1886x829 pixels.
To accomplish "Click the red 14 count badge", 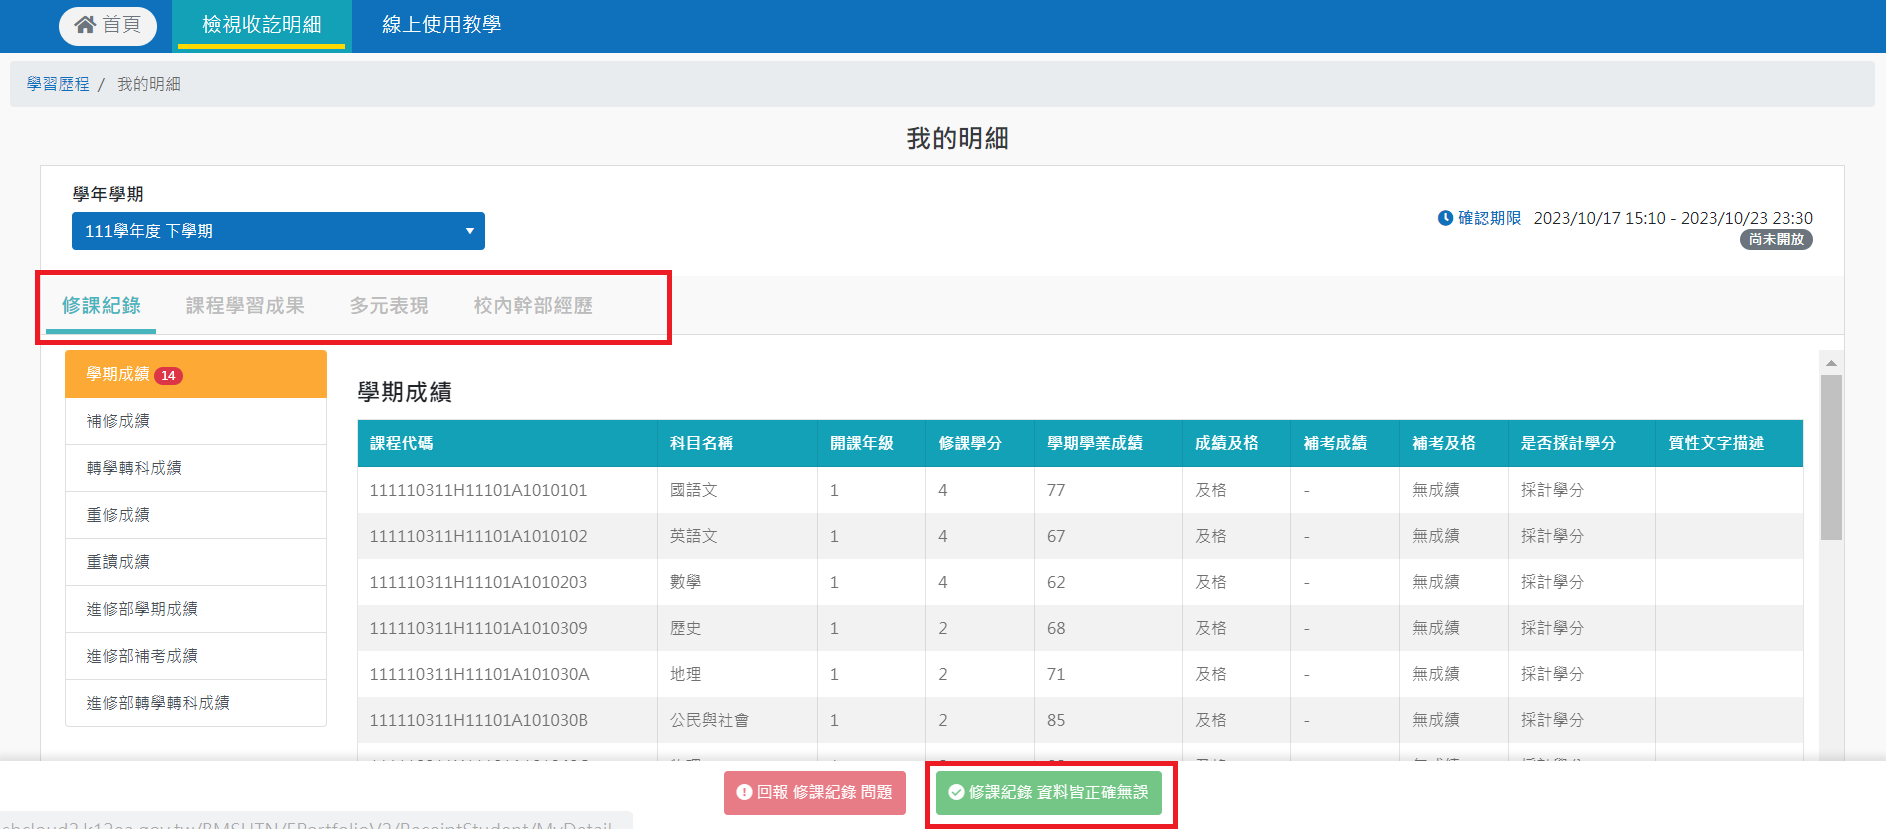I will point(168,376).
